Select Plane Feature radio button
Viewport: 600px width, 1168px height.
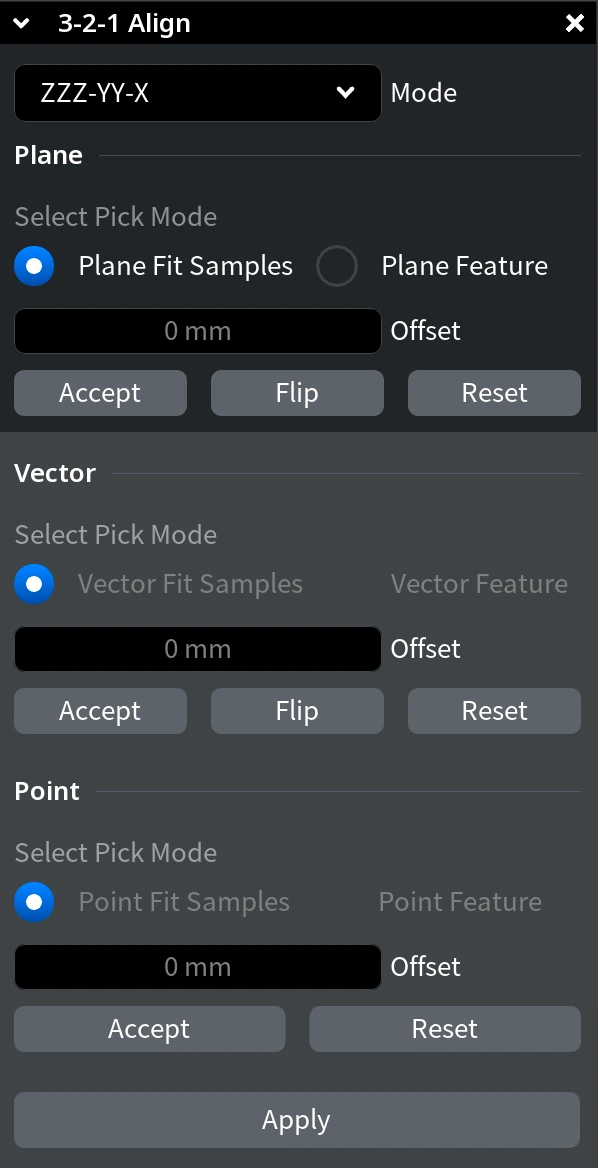(x=337, y=266)
